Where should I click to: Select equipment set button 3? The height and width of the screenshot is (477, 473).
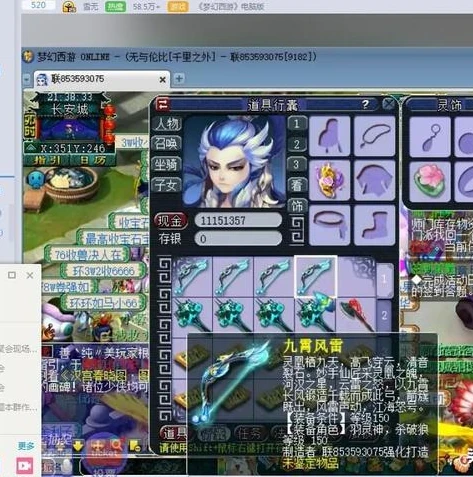point(296,165)
